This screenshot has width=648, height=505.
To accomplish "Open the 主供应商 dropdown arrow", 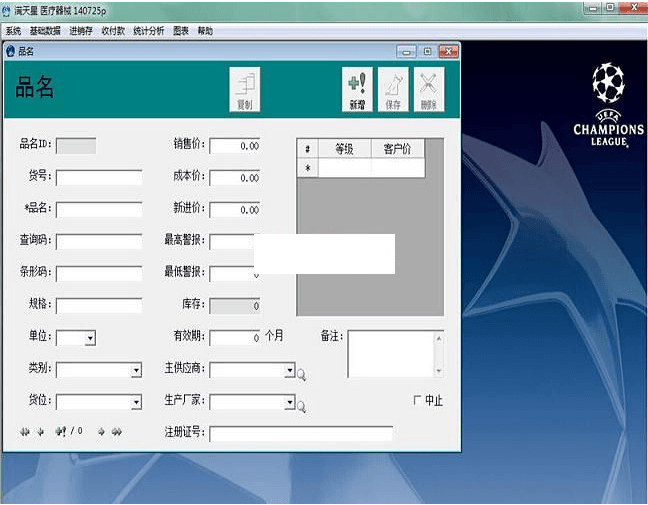I will click(x=289, y=371).
